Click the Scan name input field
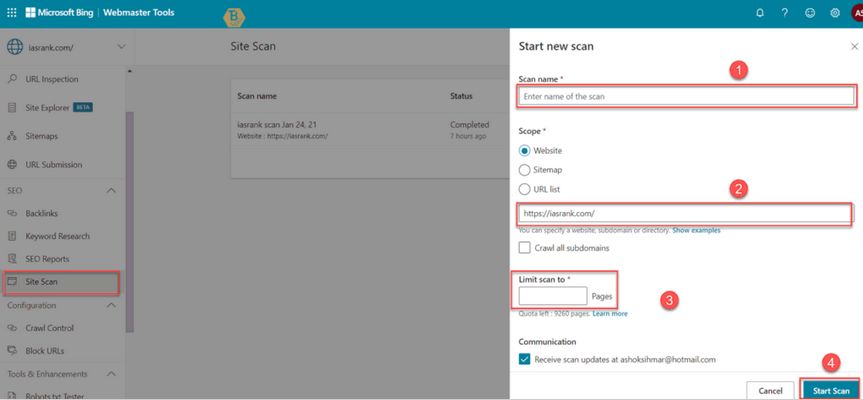863x400 pixels. tap(686, 96)
